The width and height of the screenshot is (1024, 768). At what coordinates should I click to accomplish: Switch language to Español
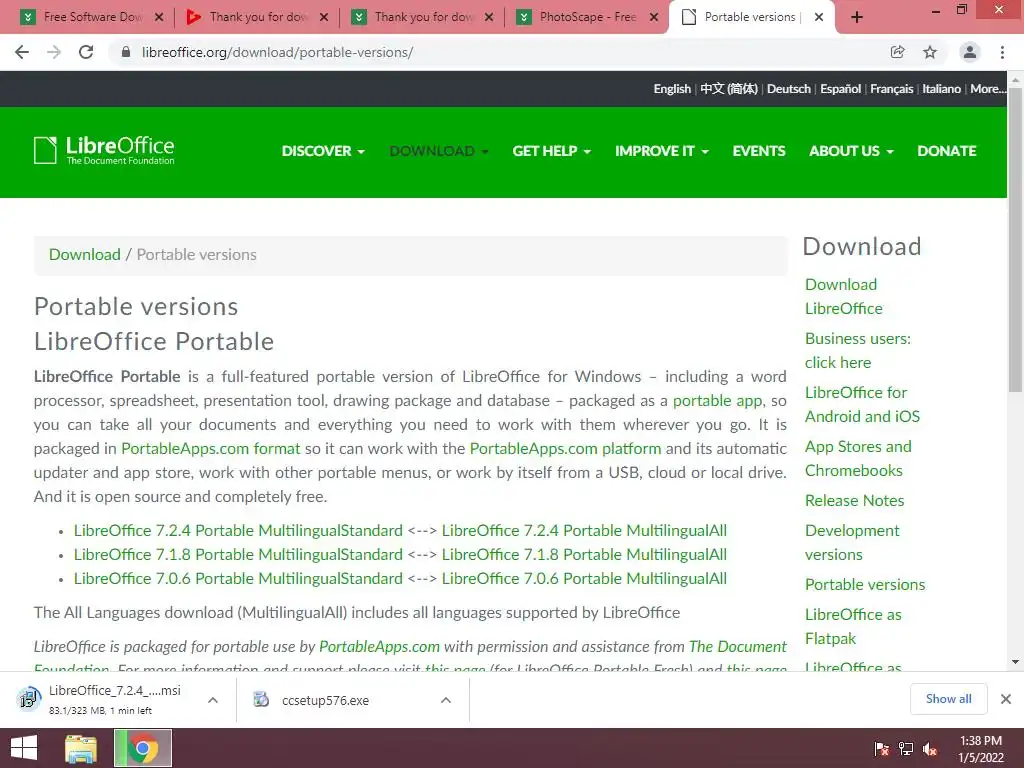tap(840, 89)
